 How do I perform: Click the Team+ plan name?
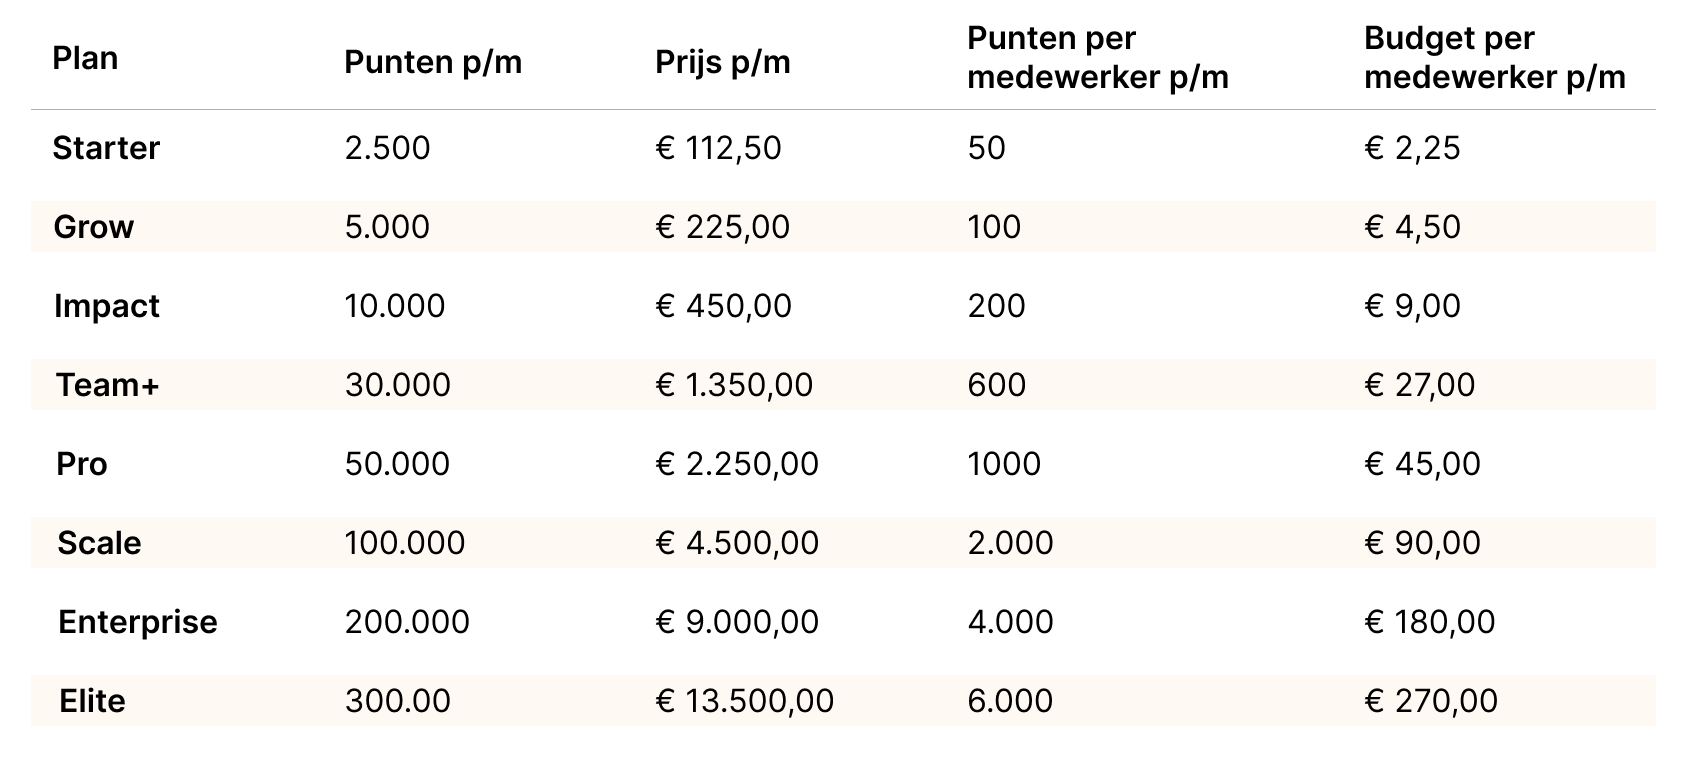pyautogui.click(x=107, y=385)
